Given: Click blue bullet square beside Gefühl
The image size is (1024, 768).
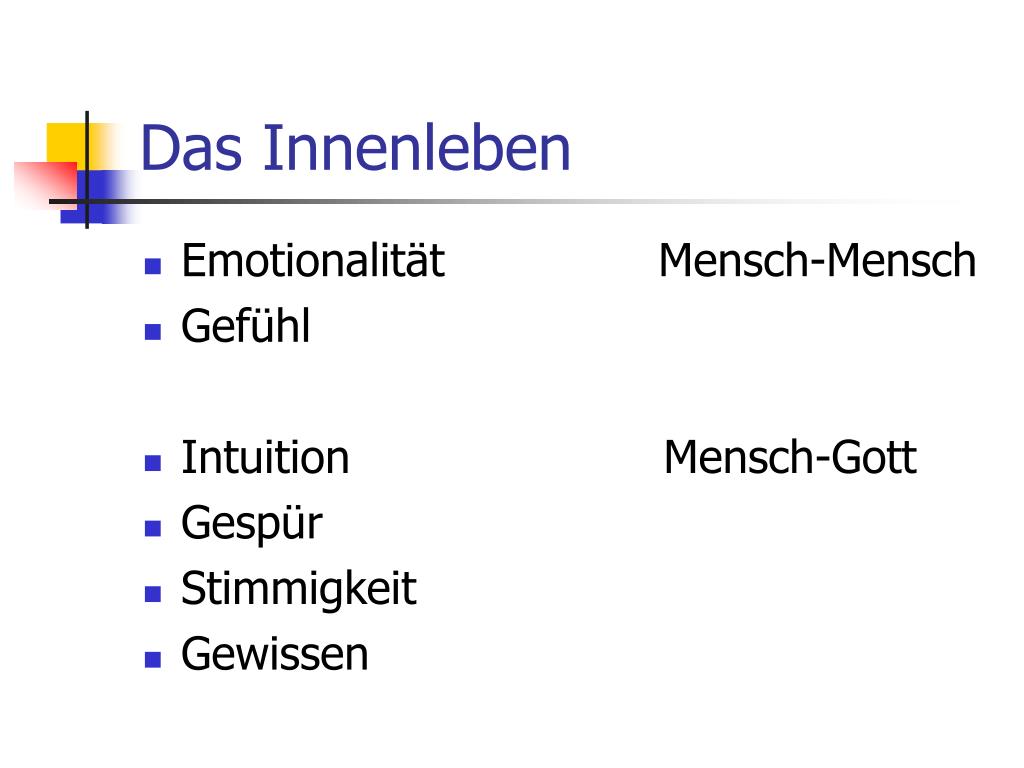Looking at the screenshot, I should pyautogui.click(x=153, y=332).
